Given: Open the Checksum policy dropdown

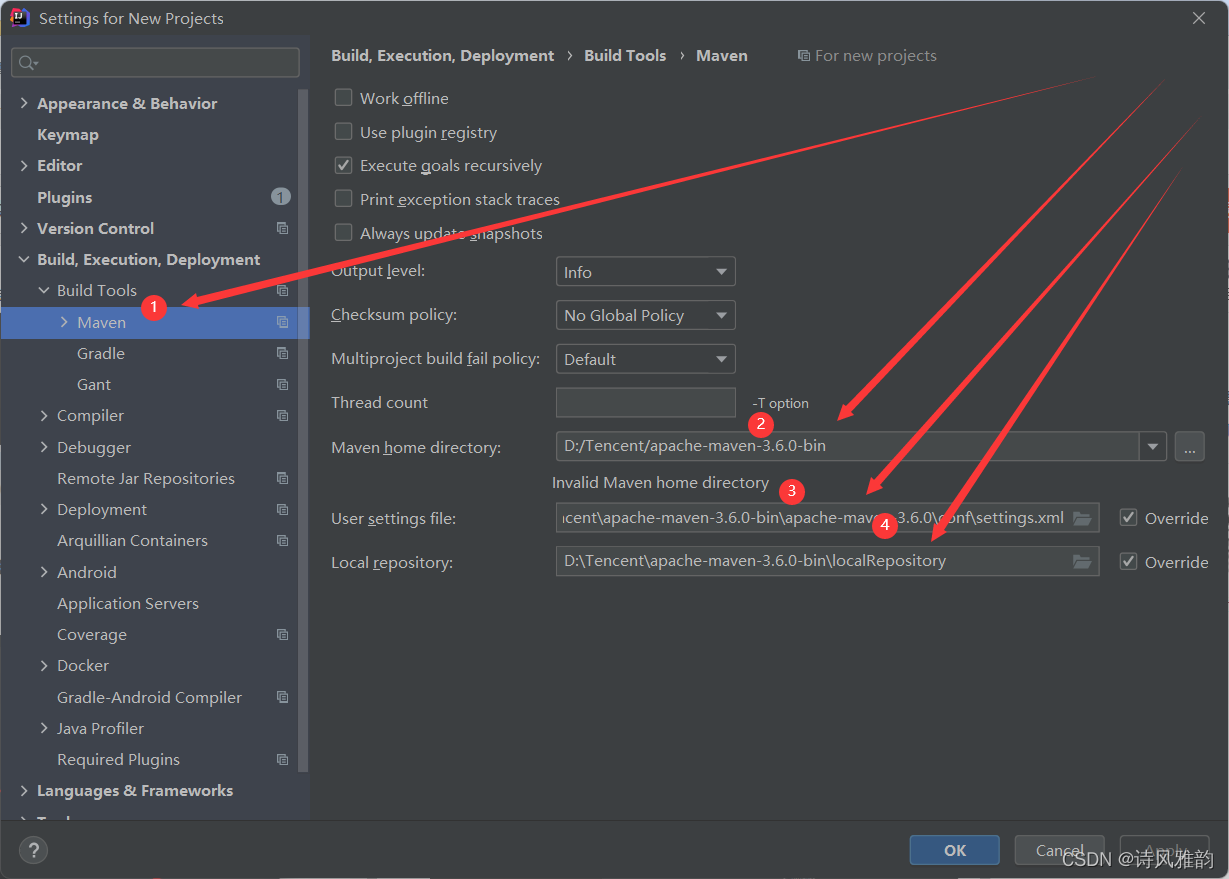Looking at the screenshot, I should [645, 315].
